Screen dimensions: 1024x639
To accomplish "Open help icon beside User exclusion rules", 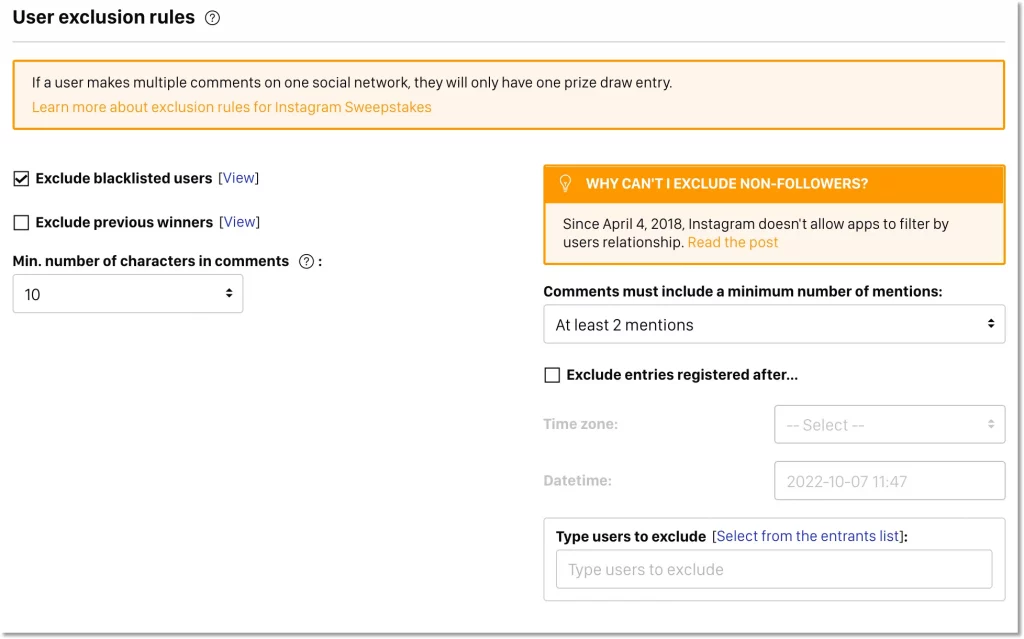I will [x=212, y=18].
